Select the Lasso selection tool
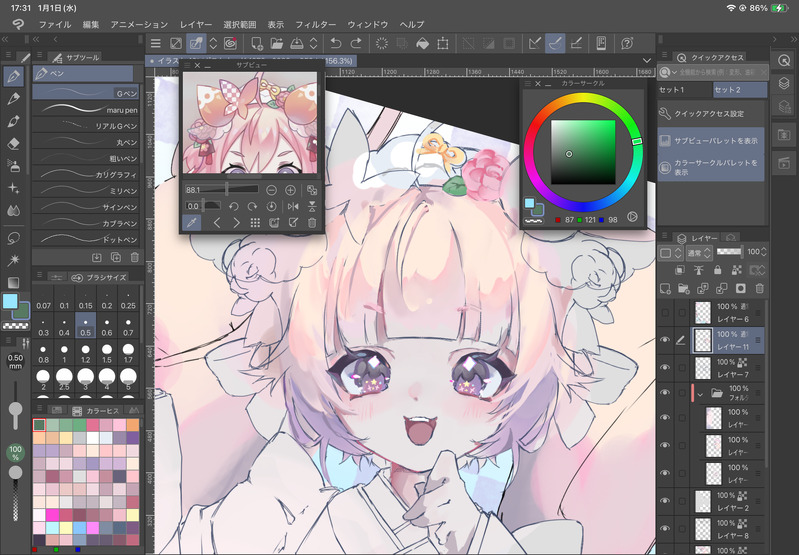 click(14, 238)
